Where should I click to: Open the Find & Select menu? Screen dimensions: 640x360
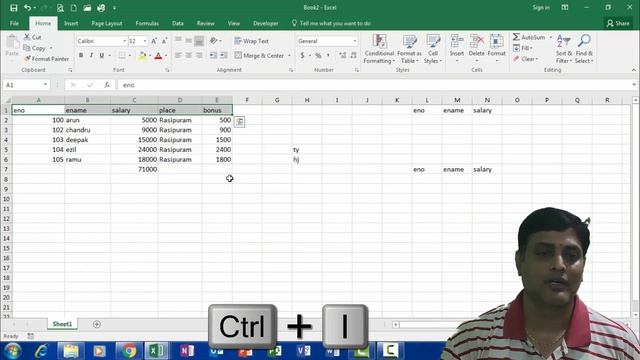584,49
